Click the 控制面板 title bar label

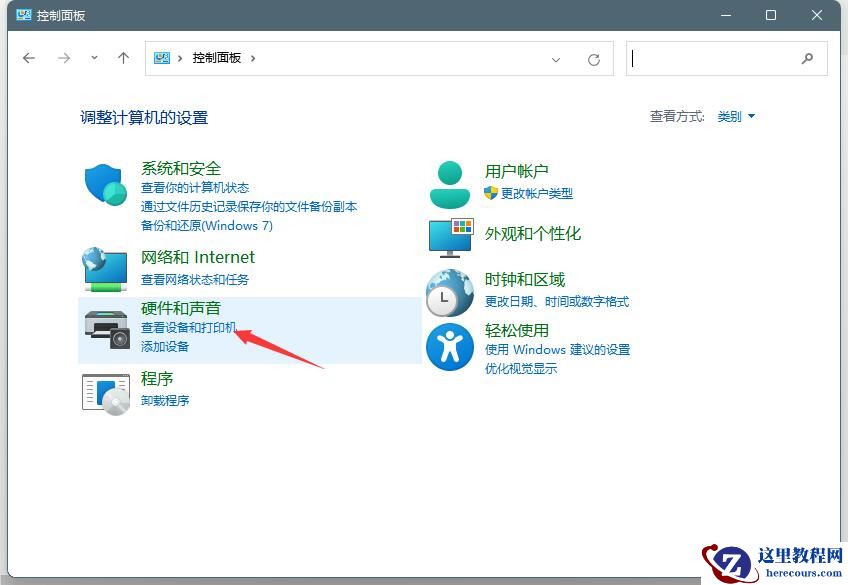click(x=60, y=15)
